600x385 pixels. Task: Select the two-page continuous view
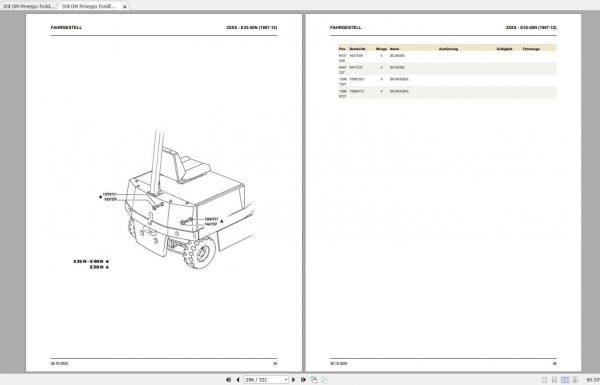[575, 380]
